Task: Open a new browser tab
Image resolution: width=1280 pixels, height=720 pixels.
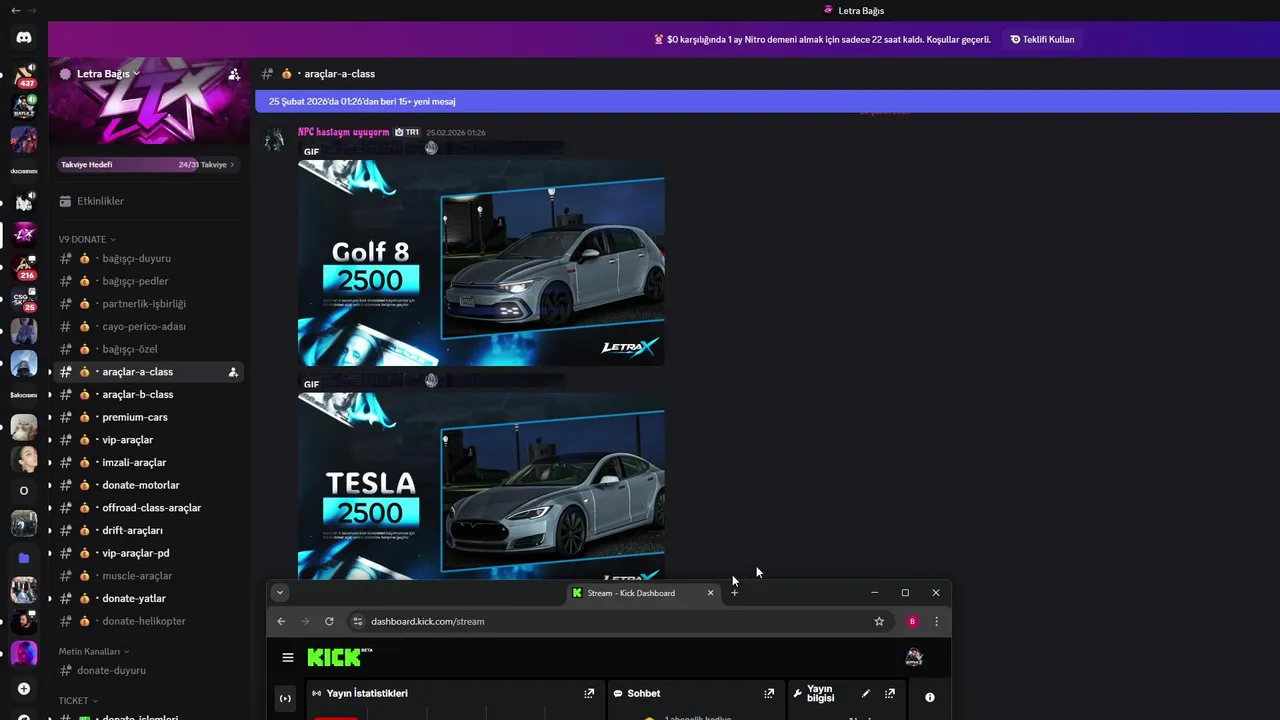Action: pos(734,593)
